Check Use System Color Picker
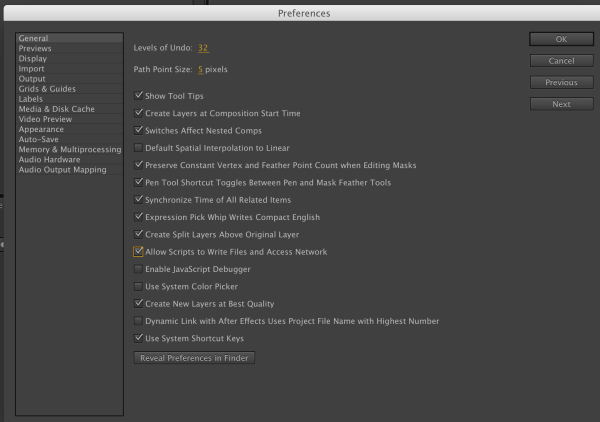 coord(138,287)
